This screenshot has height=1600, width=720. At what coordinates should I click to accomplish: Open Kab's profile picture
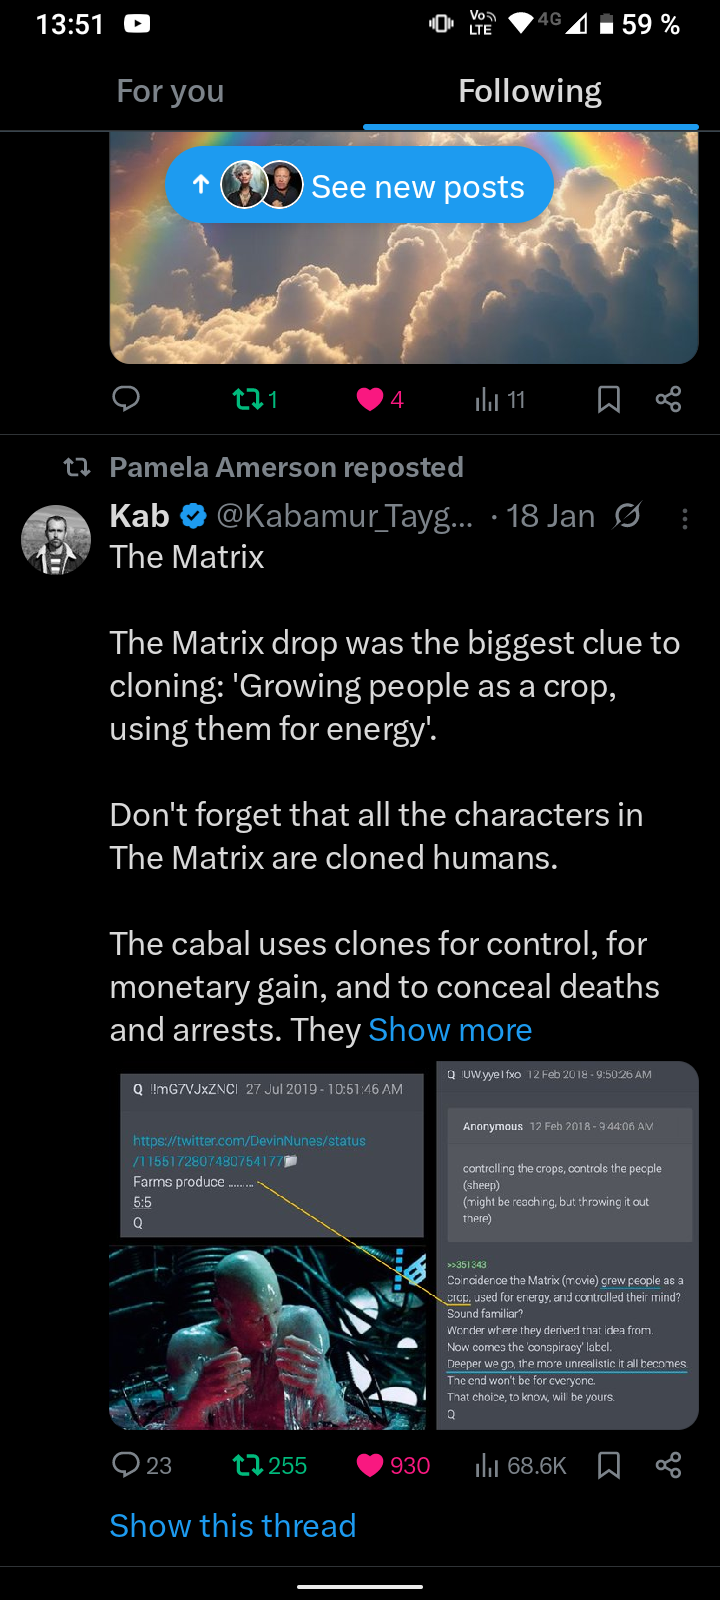point(56,540)
